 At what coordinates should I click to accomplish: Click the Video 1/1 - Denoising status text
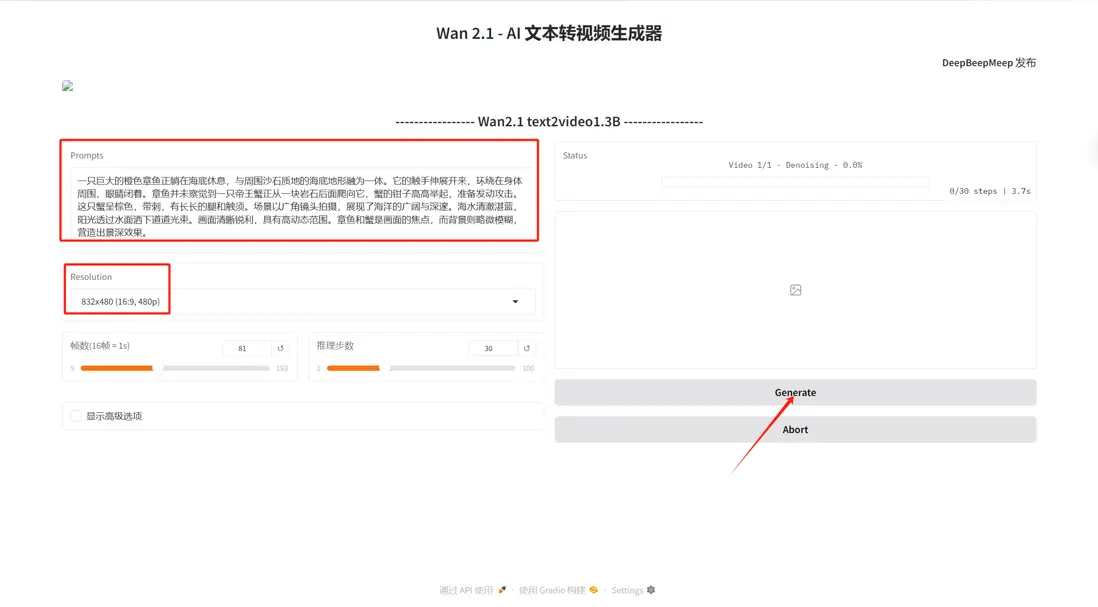click(795, 165)
